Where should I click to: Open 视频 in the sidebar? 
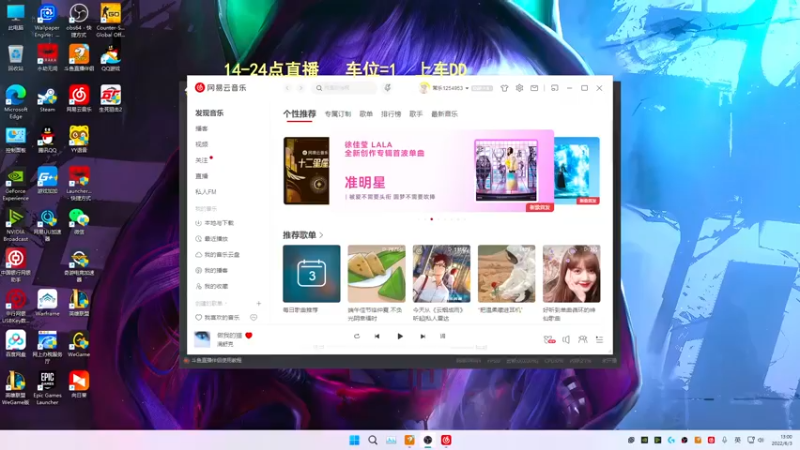pyautogui.click(x=202, y=144)
